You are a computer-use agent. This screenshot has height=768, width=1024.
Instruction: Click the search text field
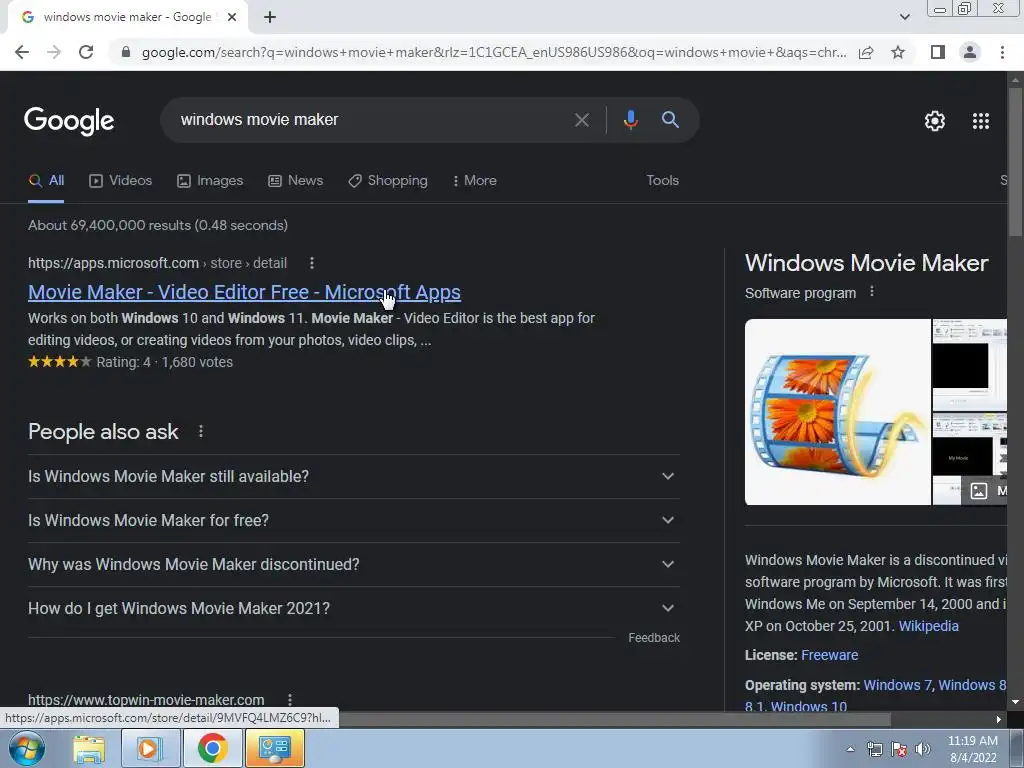click(x=372, y=120)
